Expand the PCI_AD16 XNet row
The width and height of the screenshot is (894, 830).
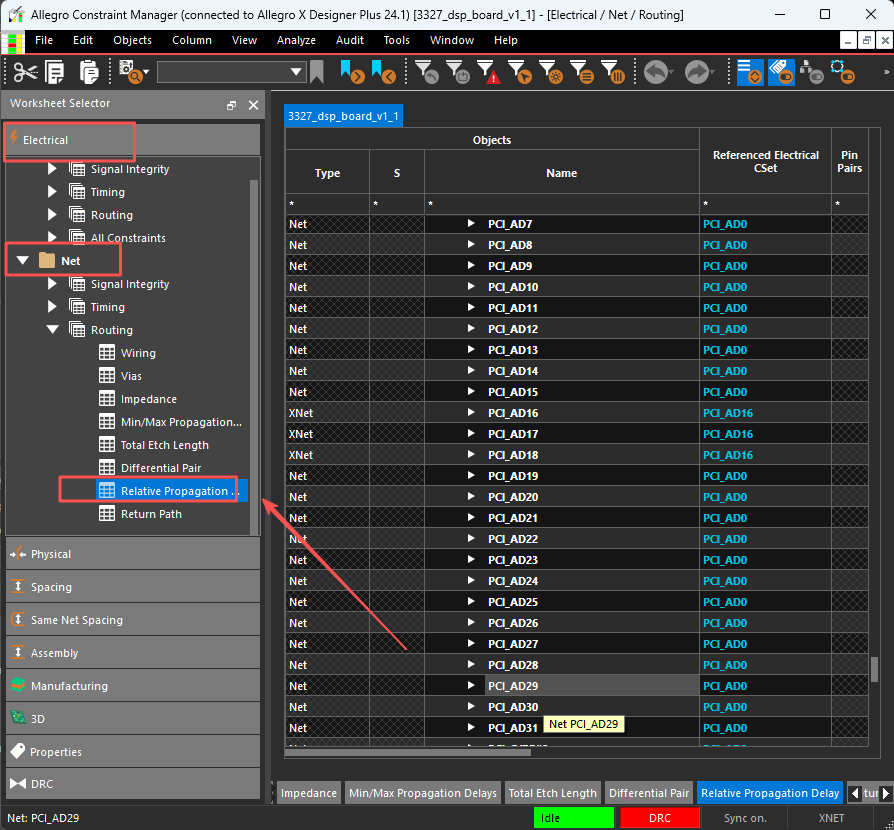(471, 413)
